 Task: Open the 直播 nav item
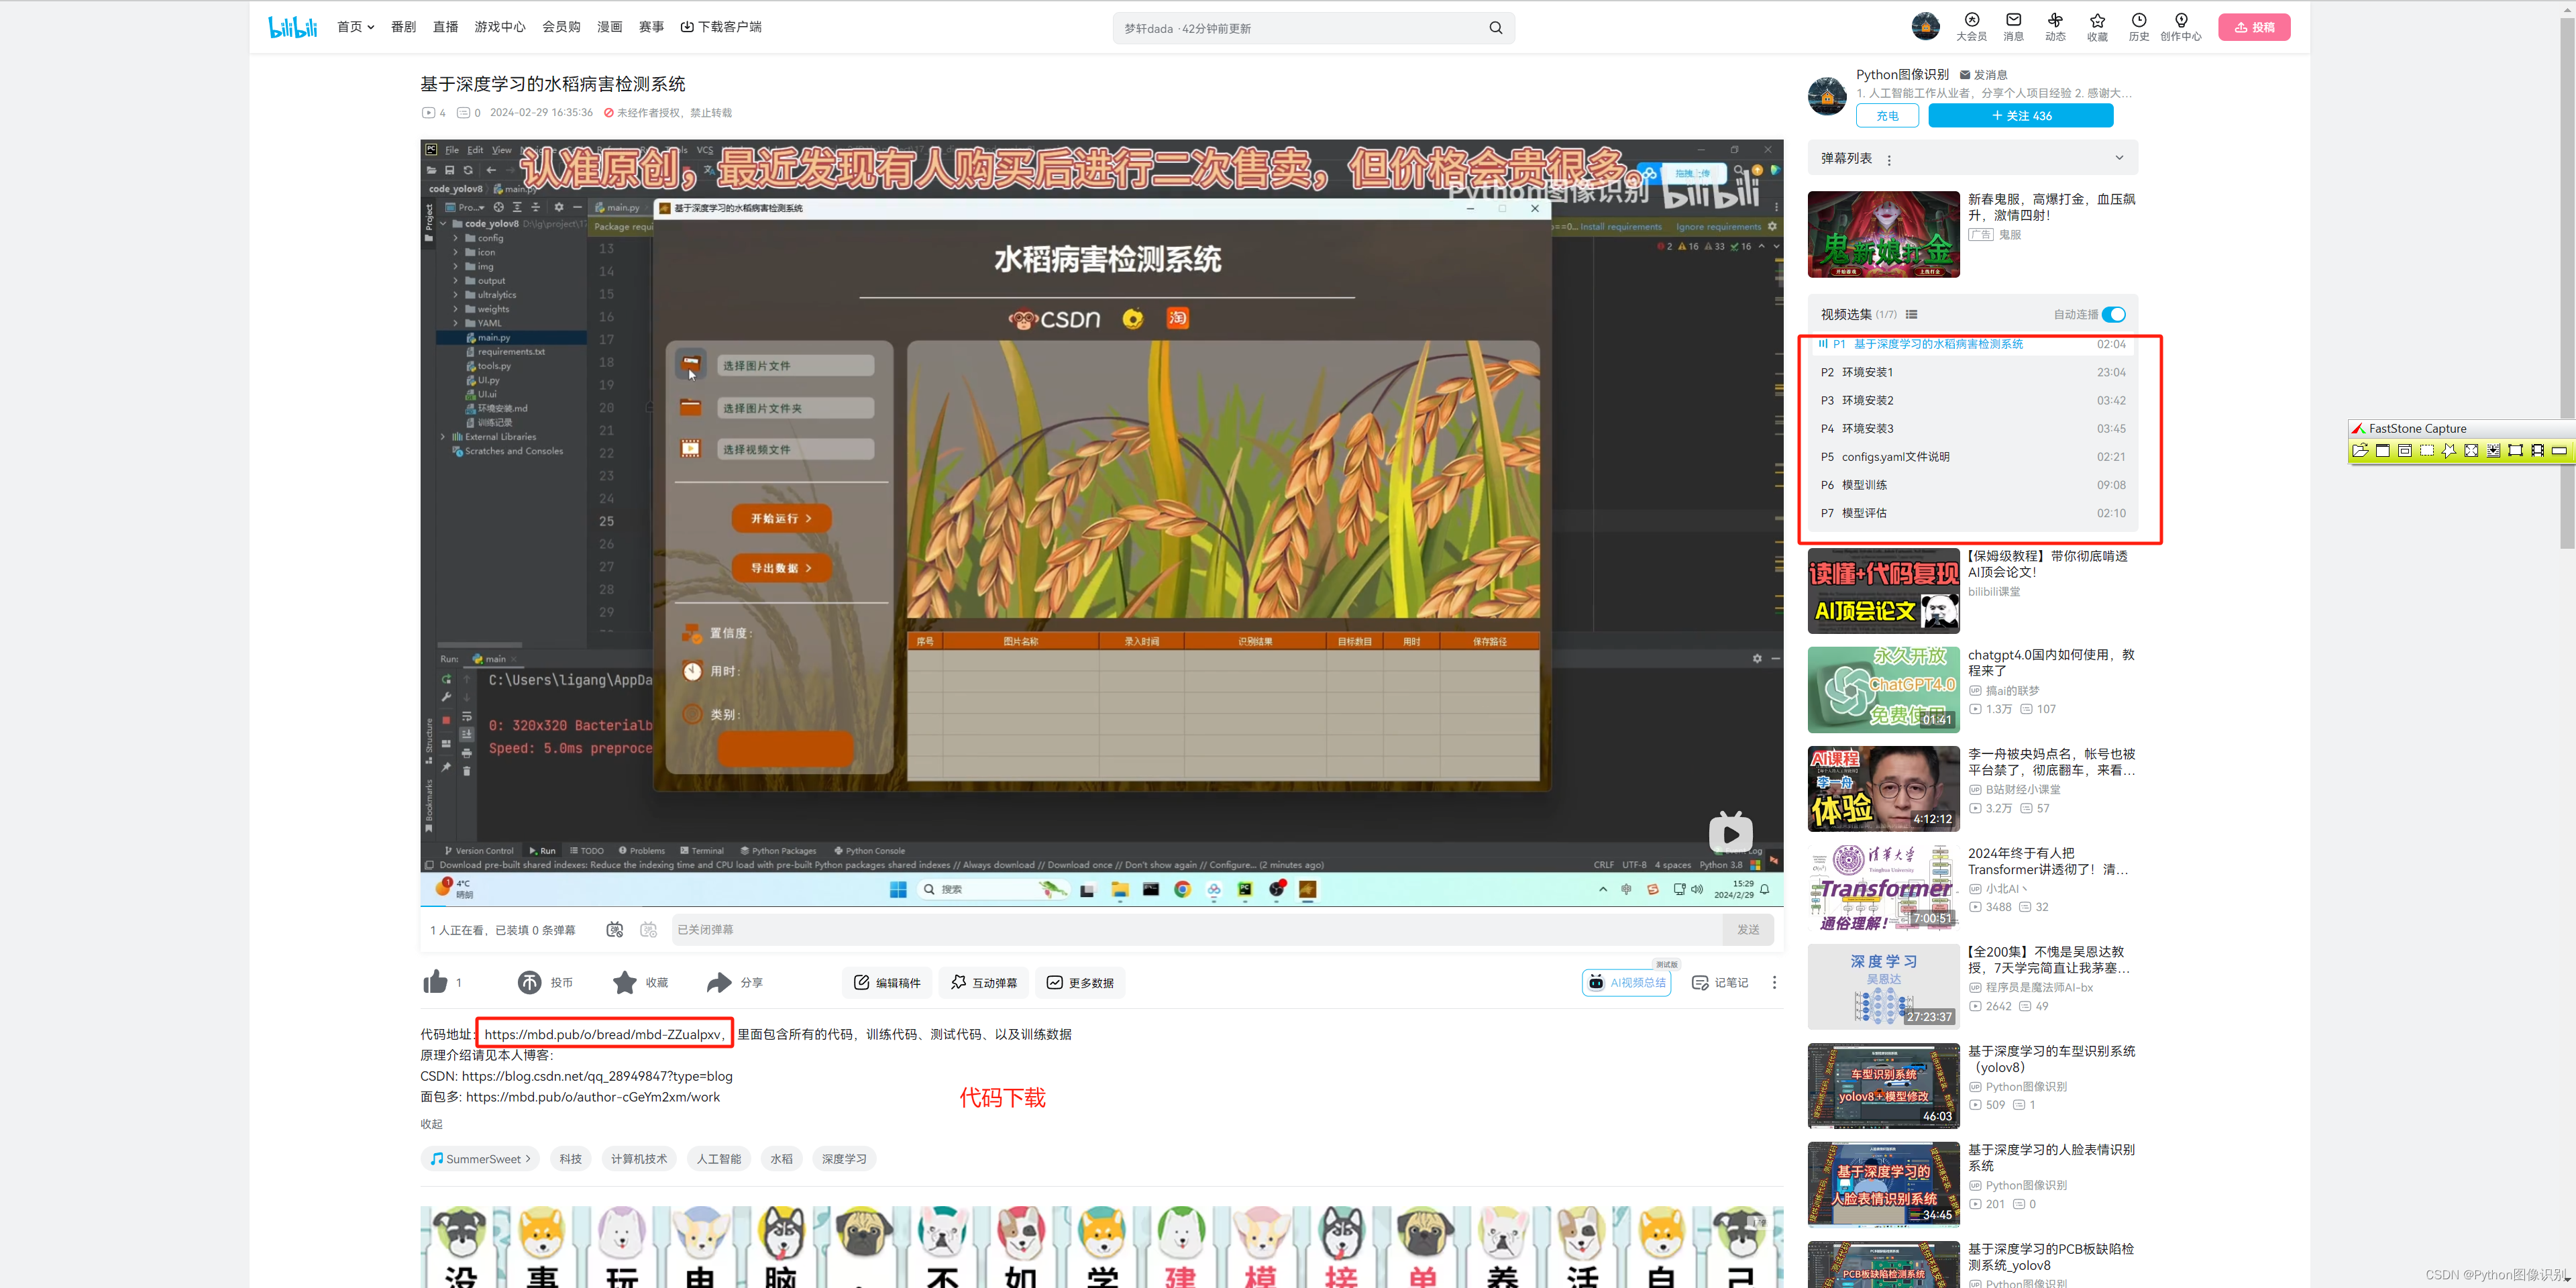(x=445, y=27)
